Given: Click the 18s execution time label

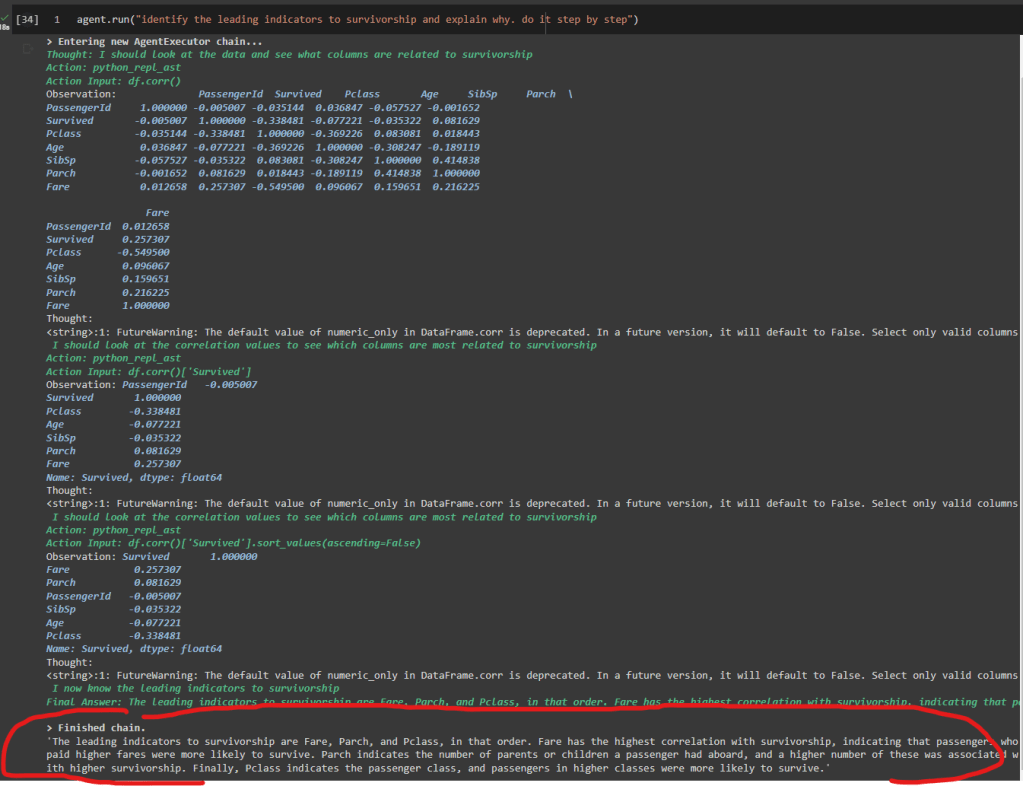Looking at the screenshot, I should point(5,27).
